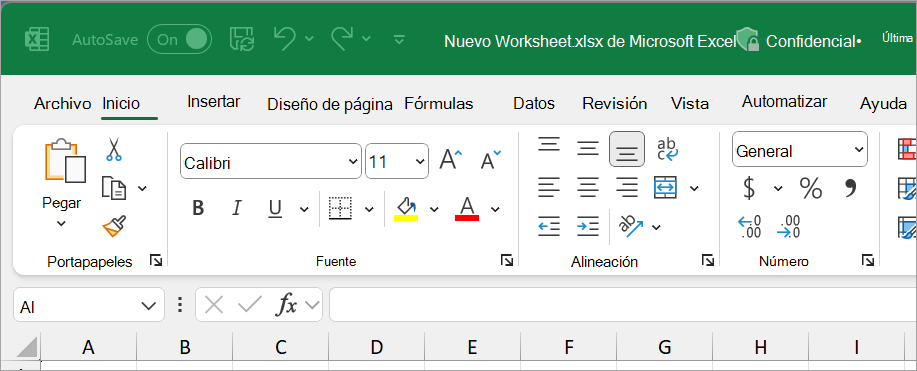Click the Save icon in the title bar

pyautogui.click(x=241, y=39)
